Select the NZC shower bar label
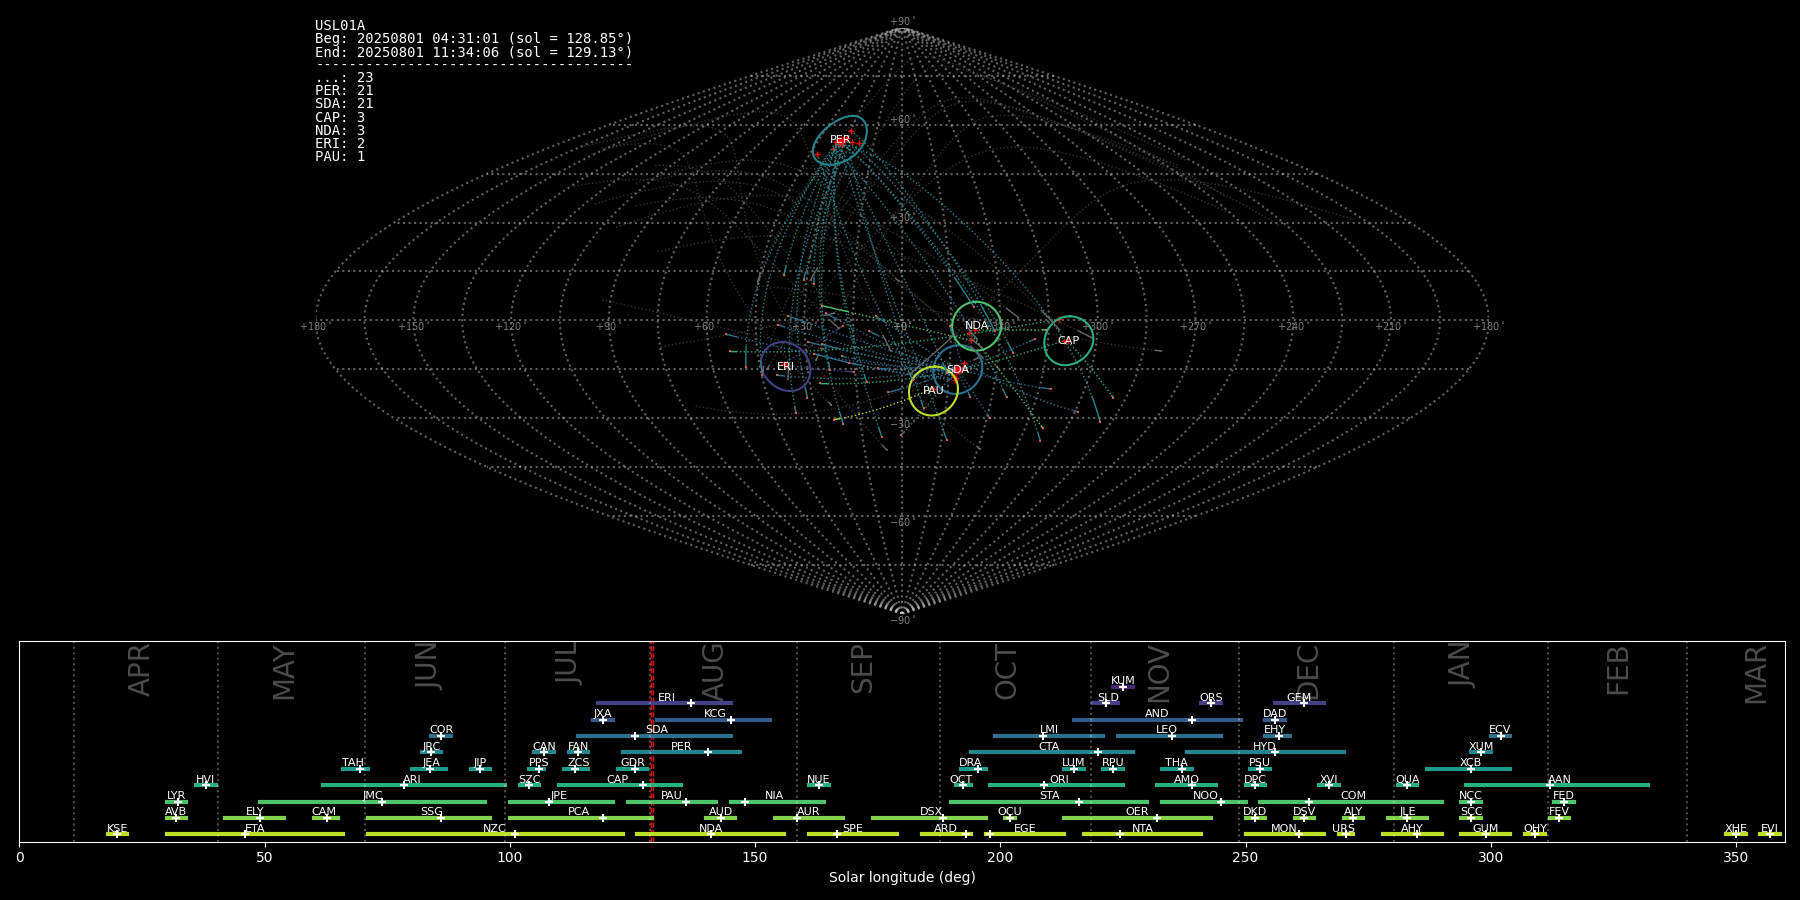Viewport: 1800px width, 900px height. [x=494, y=829]
